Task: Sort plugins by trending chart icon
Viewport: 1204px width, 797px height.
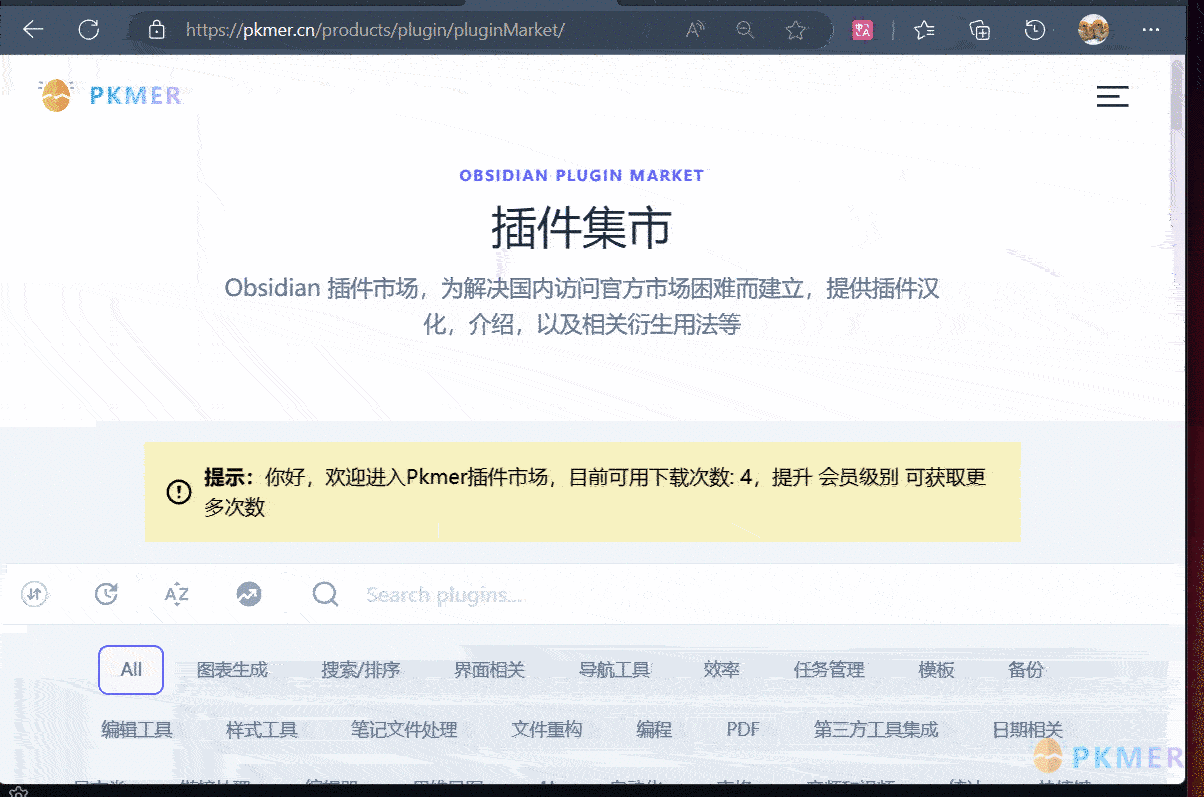Action: click(x=249, y=594)
